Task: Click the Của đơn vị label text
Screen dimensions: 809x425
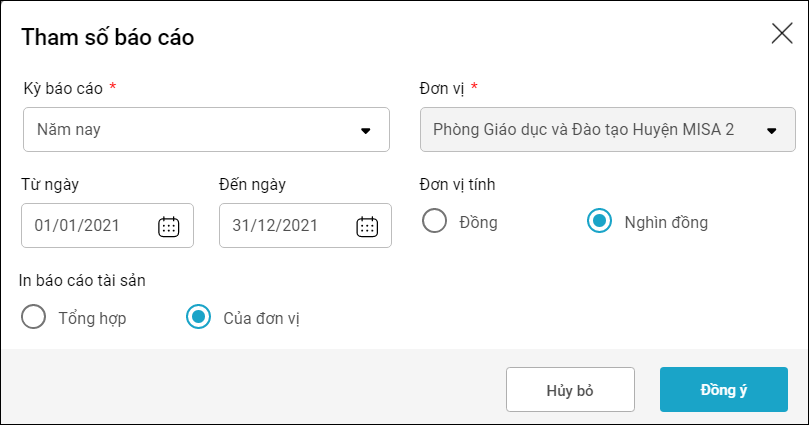Action: pos(262,318)
